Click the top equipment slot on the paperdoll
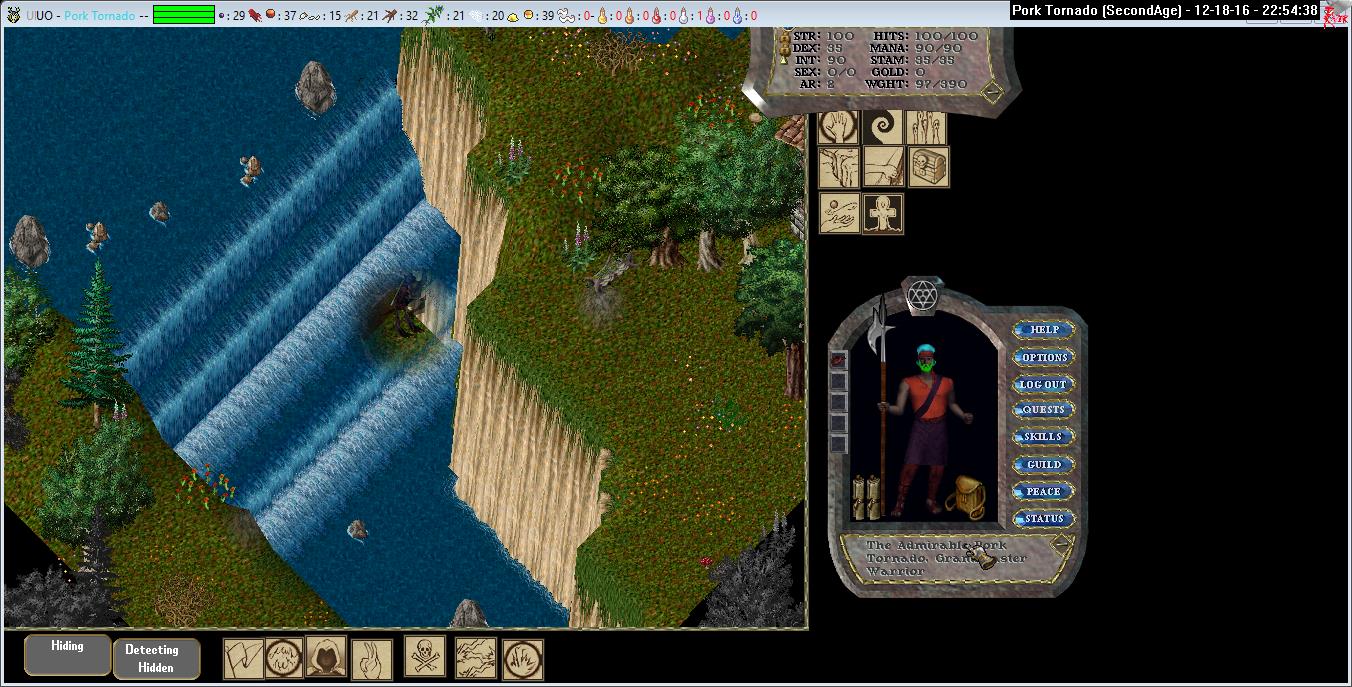The width and height of the screenshot is (1352, 687). click(x=839, y=359)
